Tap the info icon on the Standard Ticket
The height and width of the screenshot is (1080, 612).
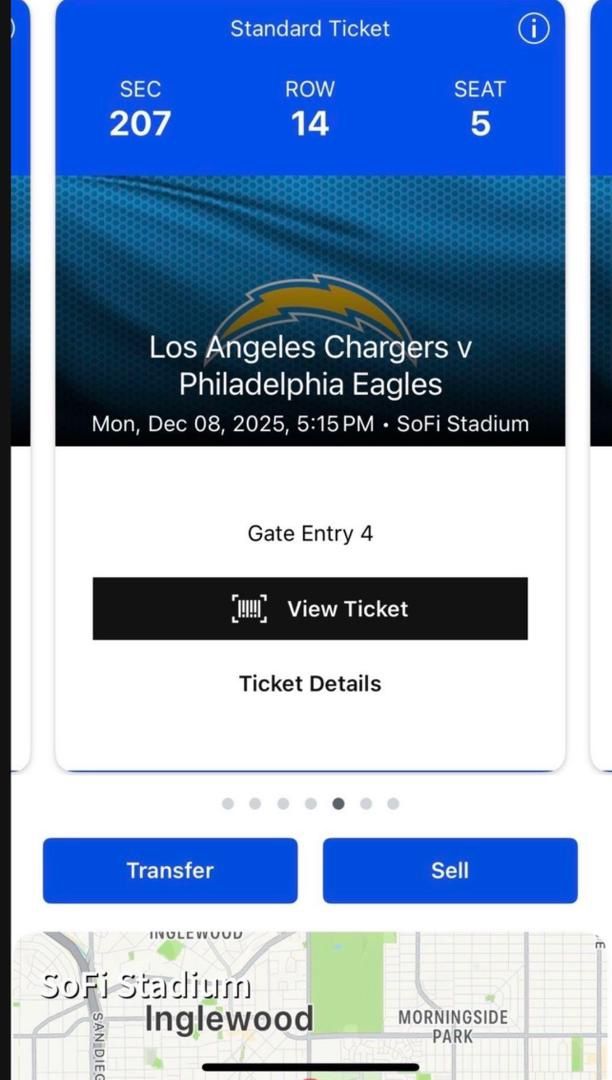[x=534, y=30]
